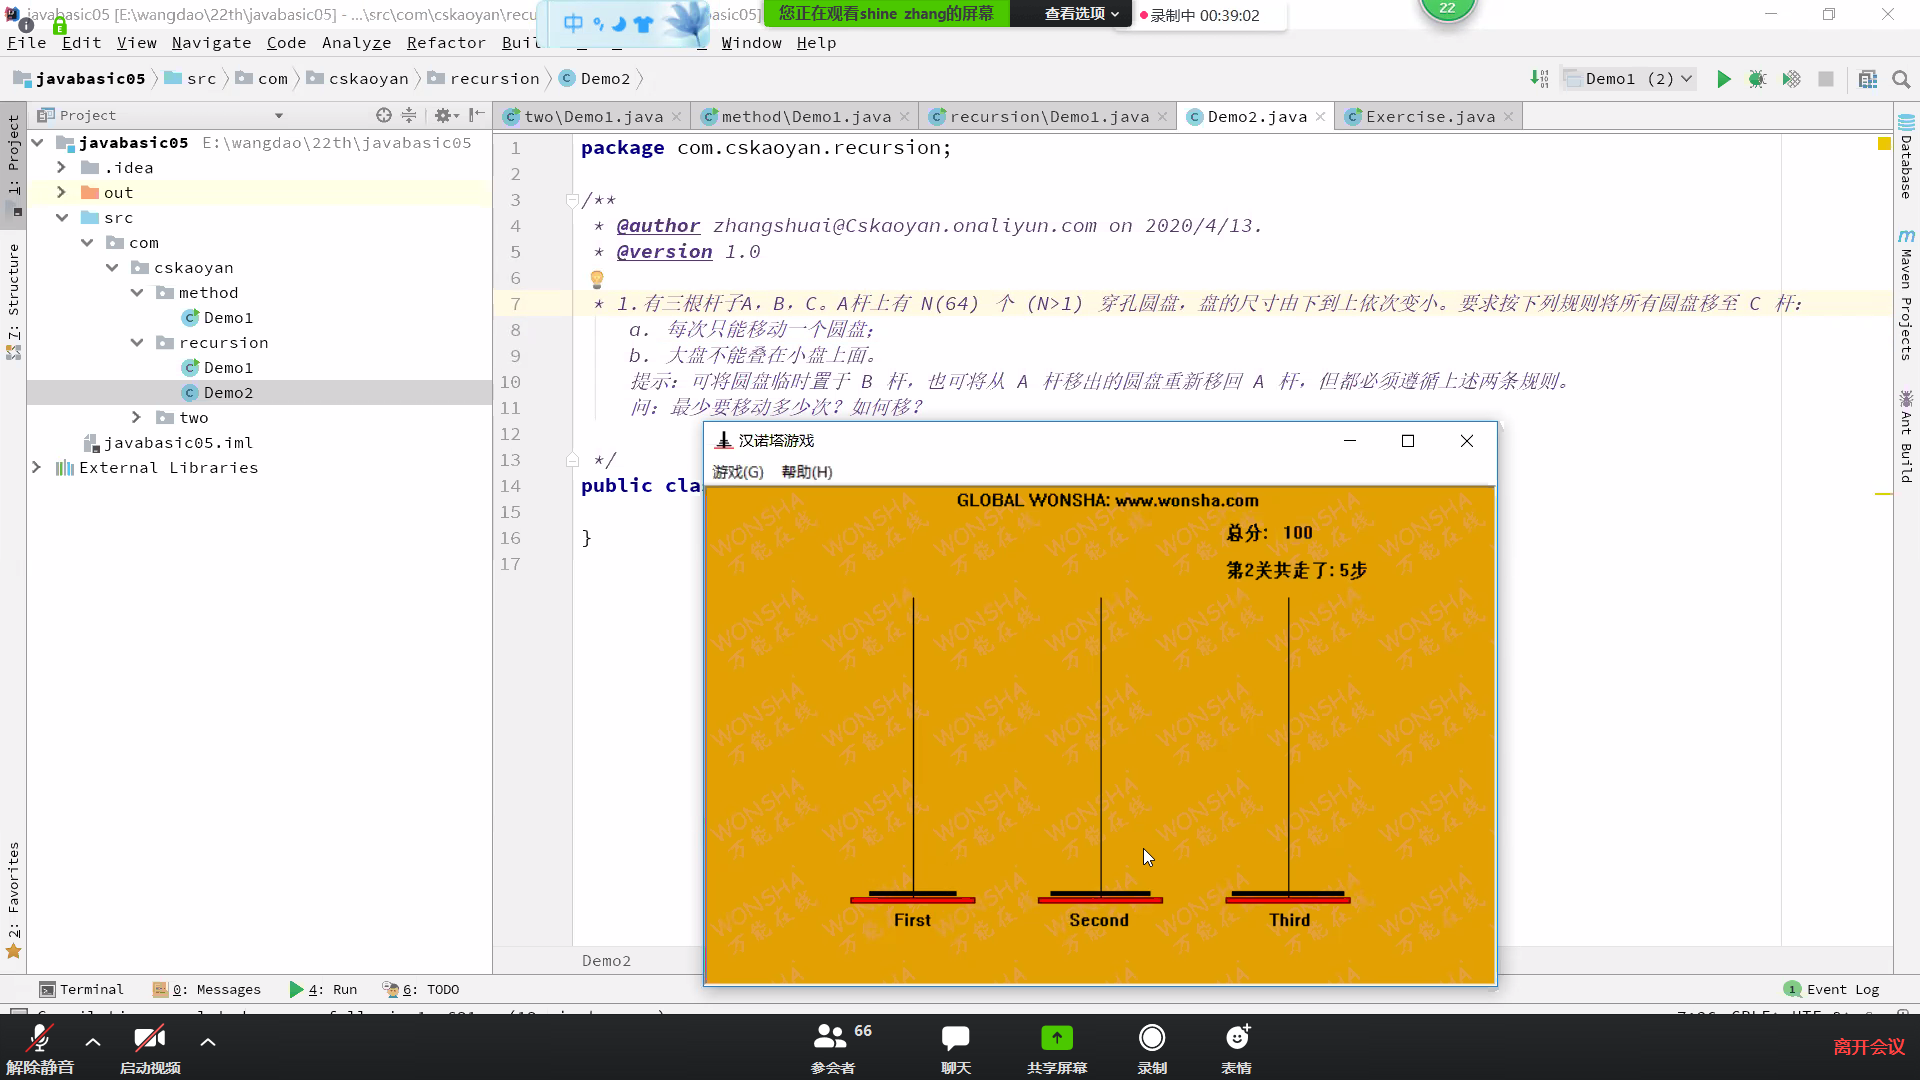Image resolution: width=1920 pixels, height=1080 pixels.
Task: Click the green Run button in toolbar
Action: click(x=1723, y=79)
